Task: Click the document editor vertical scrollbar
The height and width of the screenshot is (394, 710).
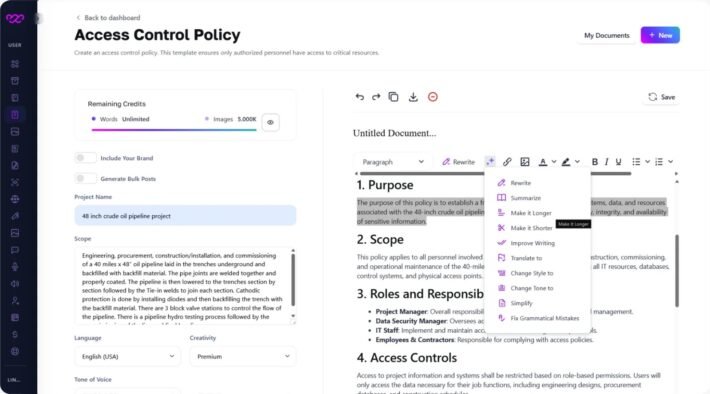Action: tap(677, 271)
